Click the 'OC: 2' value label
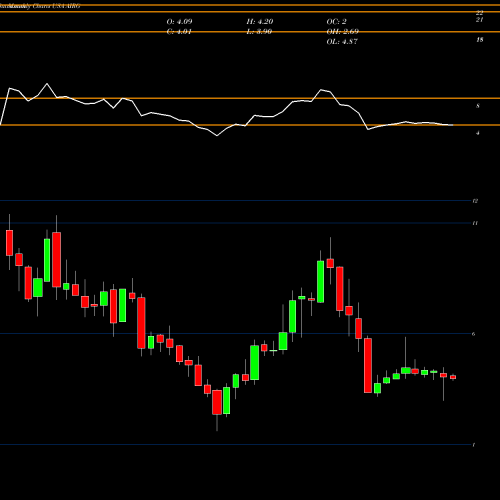The height and width of the screenshot is (500, 500). tap(336, 22)
